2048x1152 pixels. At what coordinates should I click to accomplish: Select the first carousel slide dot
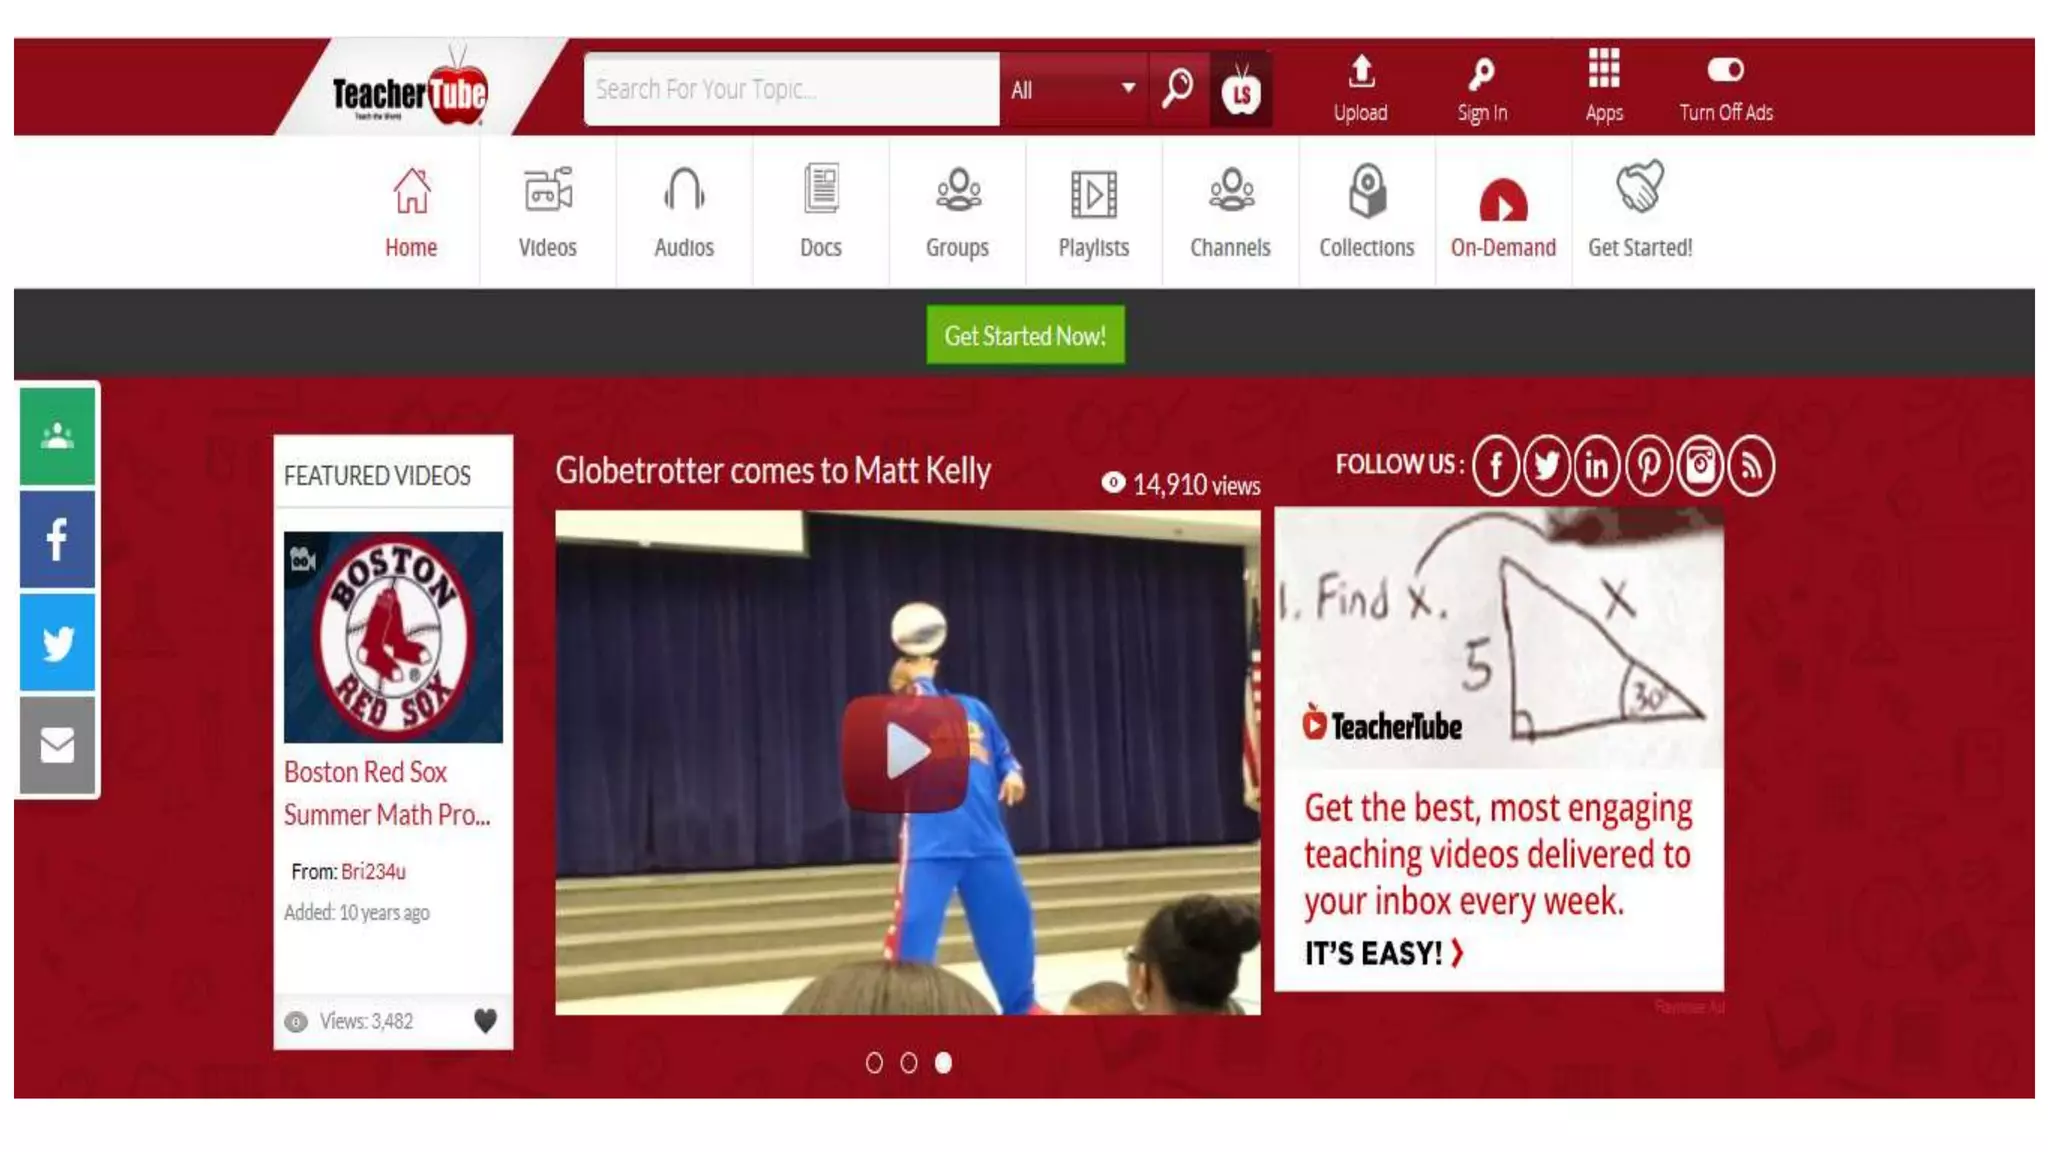874,1063
